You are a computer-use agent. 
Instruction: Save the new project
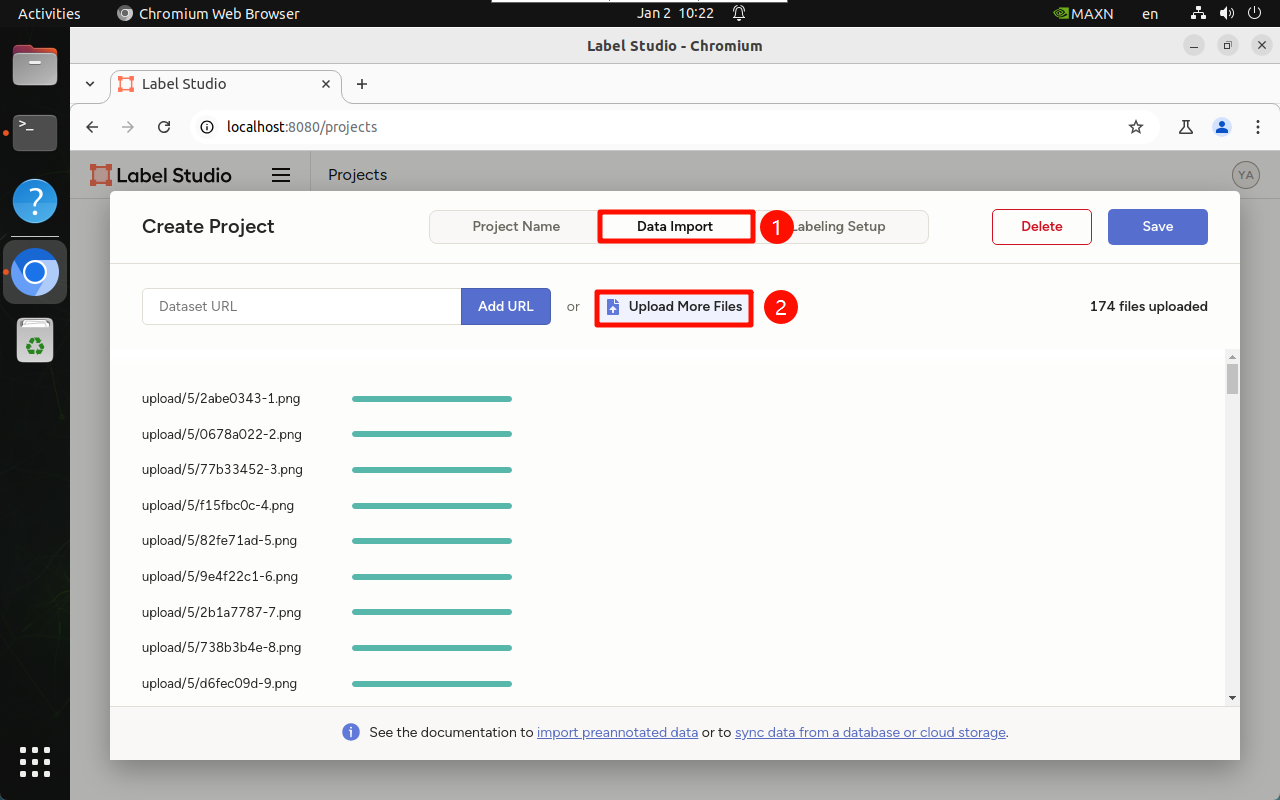click(1157, 227)
